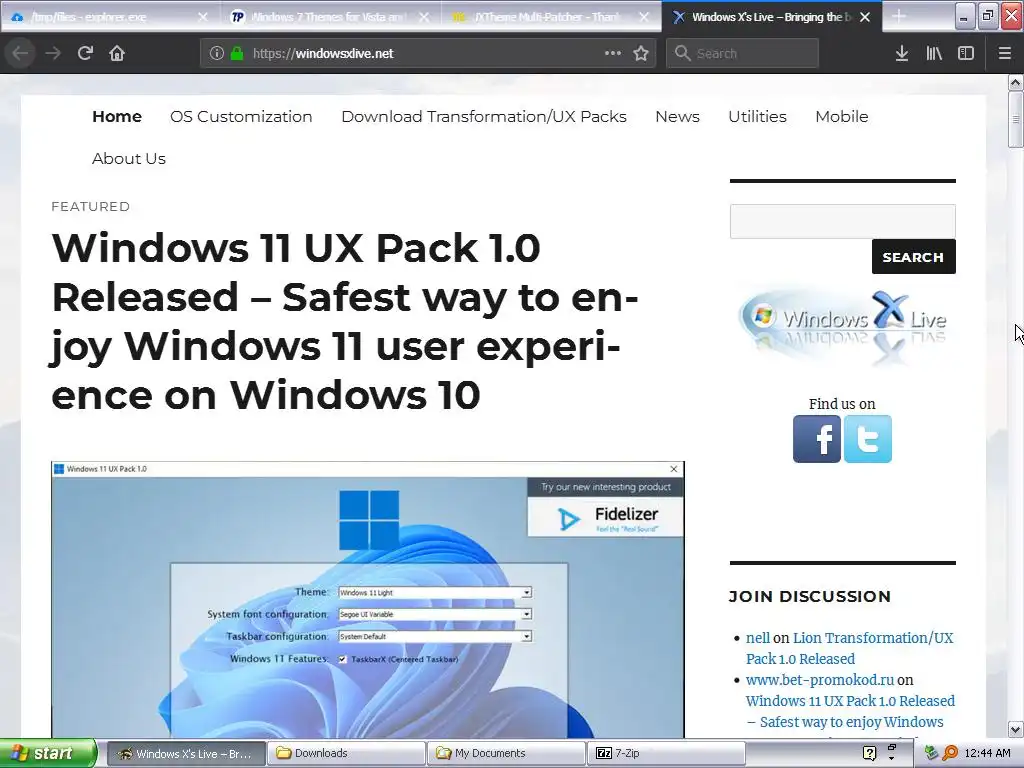Click the back navigation arrow

click(20, 53)
